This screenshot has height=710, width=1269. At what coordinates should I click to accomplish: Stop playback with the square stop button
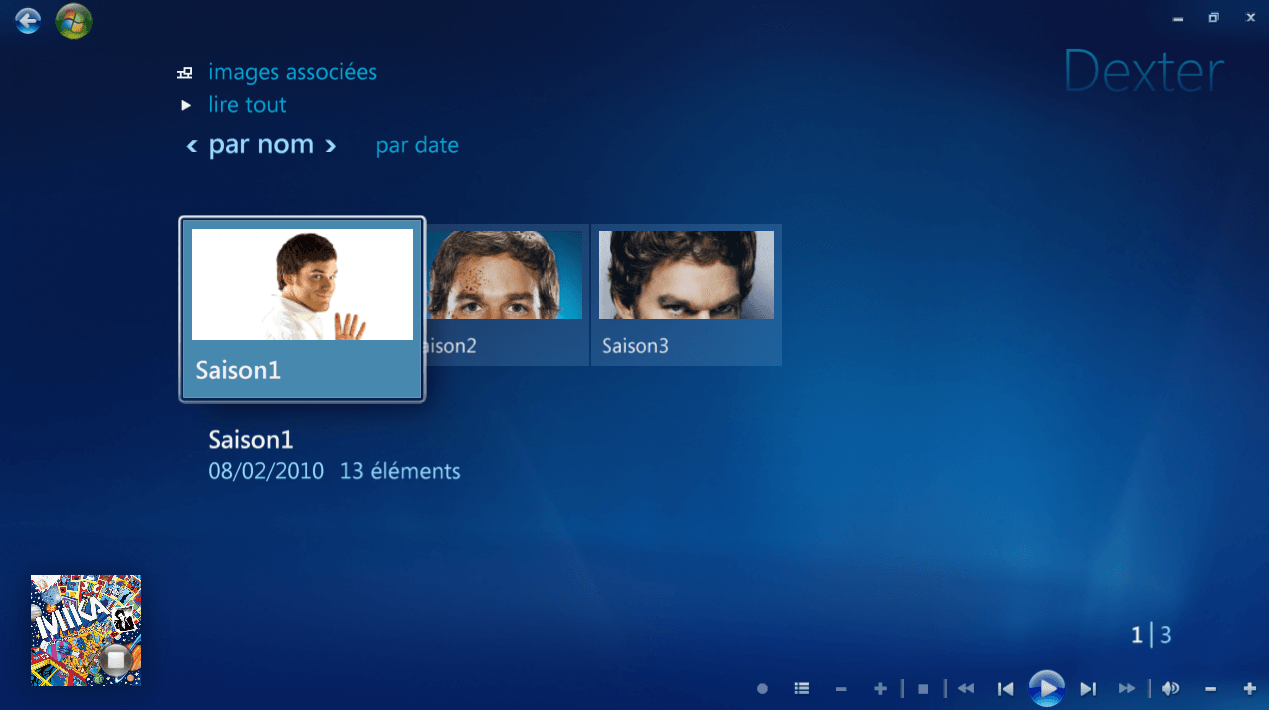click(923, 689)
